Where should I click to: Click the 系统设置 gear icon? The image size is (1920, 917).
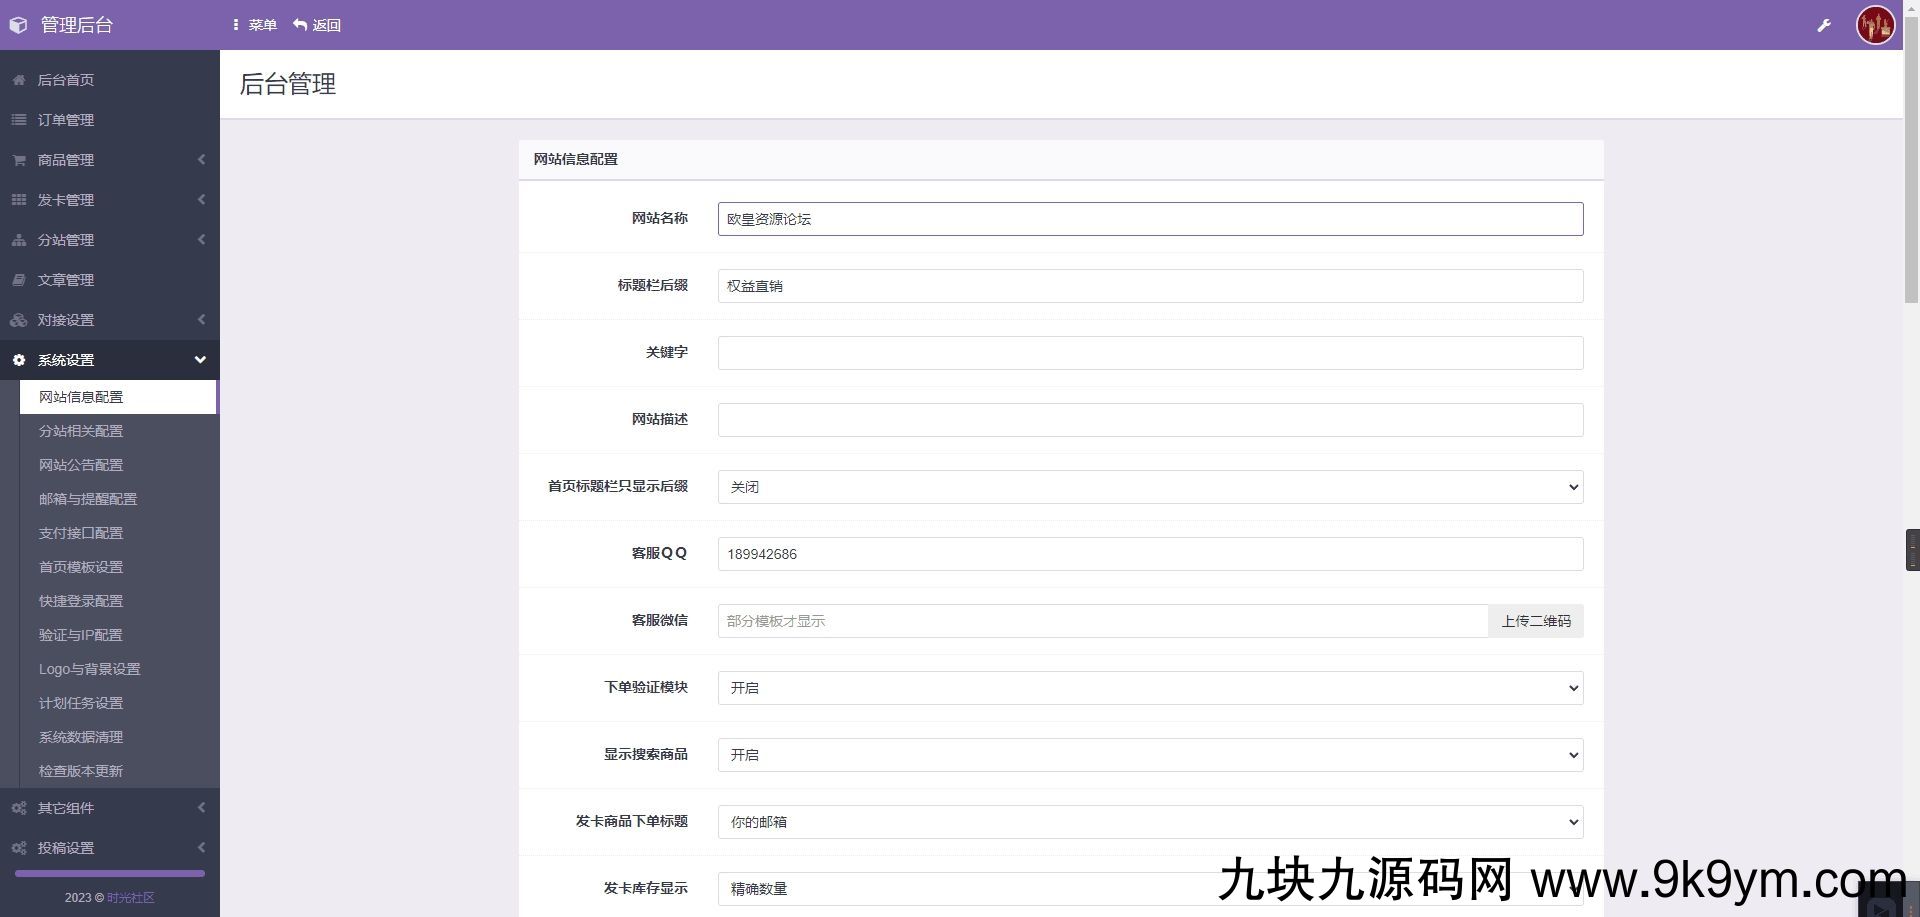[17, 360]
